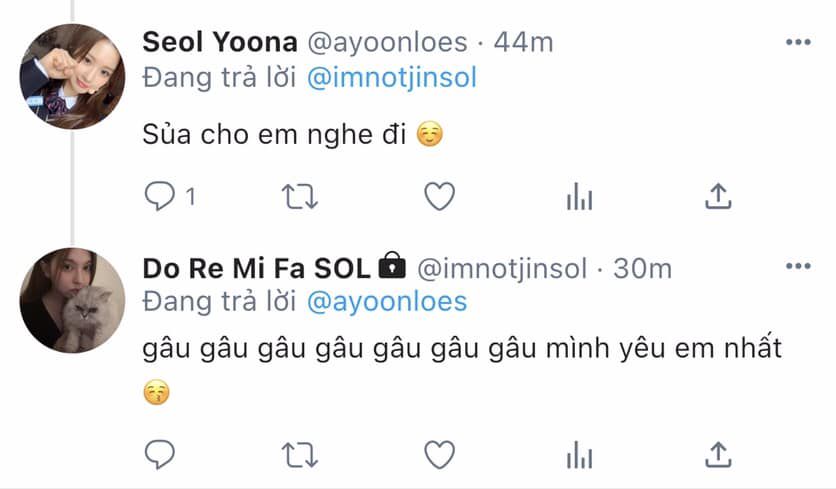This screenshot has height=489, width=836.
Task: Open Do Re Mi Fa SOL's avatar with cat
Action: pos(72,300)
